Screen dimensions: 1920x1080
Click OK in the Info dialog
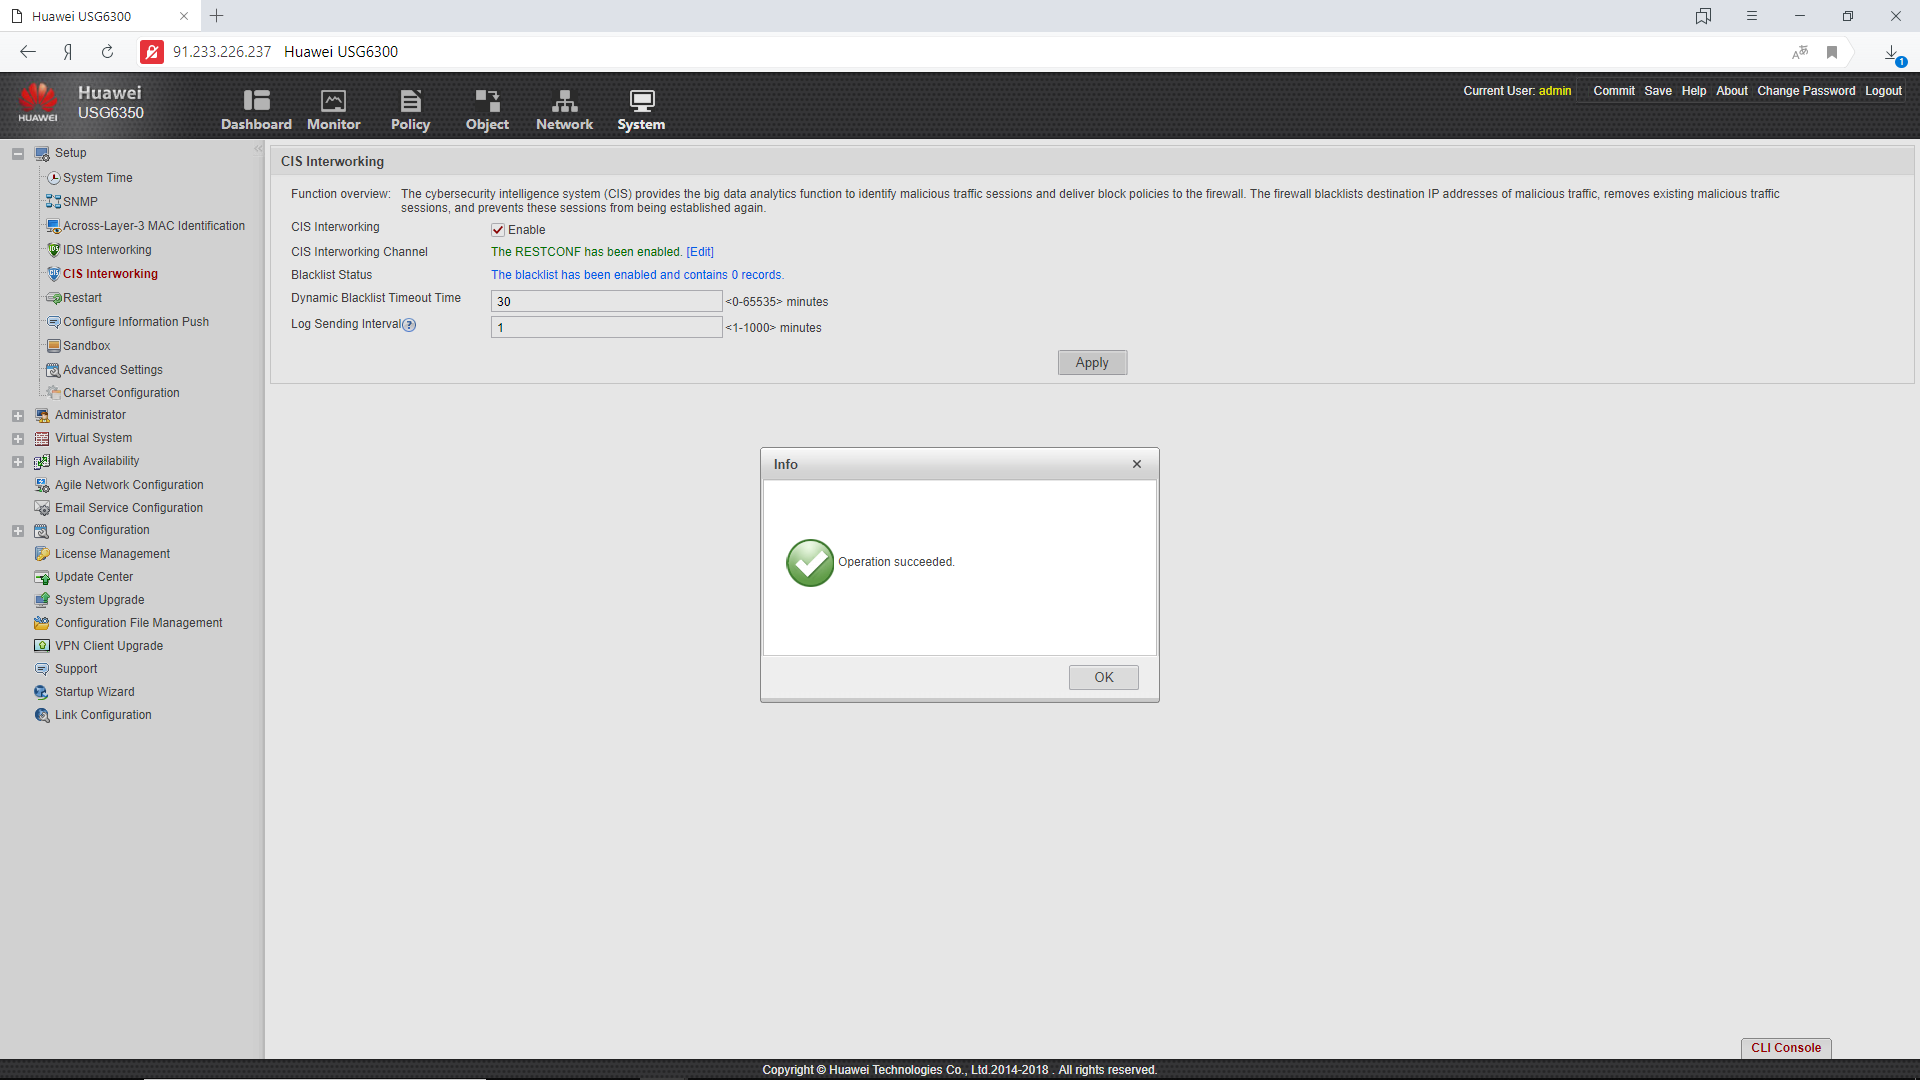1103,677
